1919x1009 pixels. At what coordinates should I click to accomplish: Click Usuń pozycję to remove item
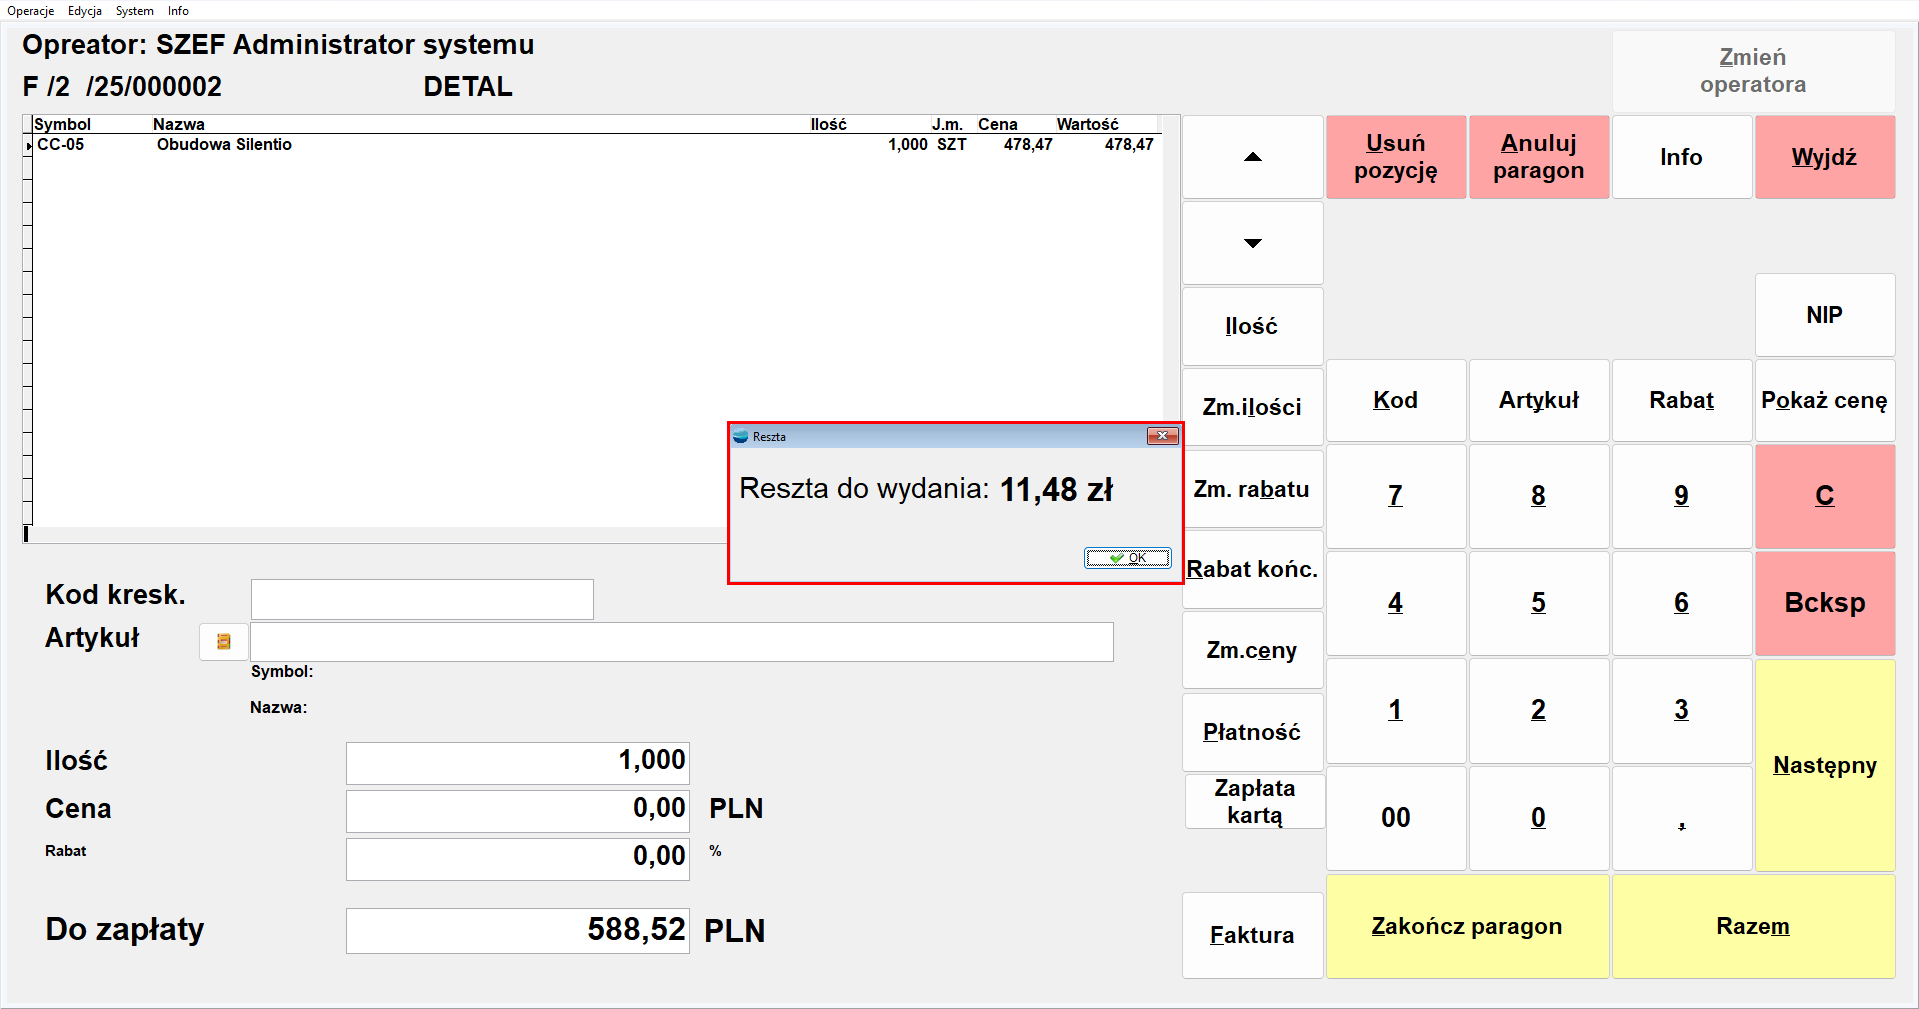(x=1395, y=157)
